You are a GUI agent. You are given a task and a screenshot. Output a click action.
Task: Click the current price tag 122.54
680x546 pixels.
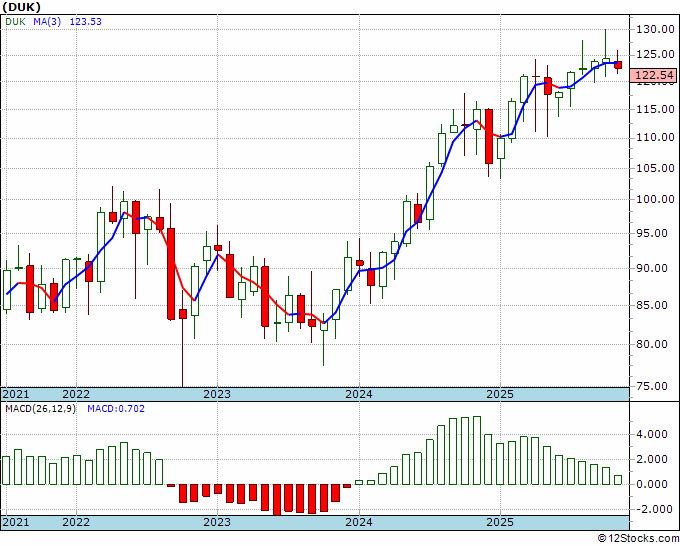tap(653, 75)
